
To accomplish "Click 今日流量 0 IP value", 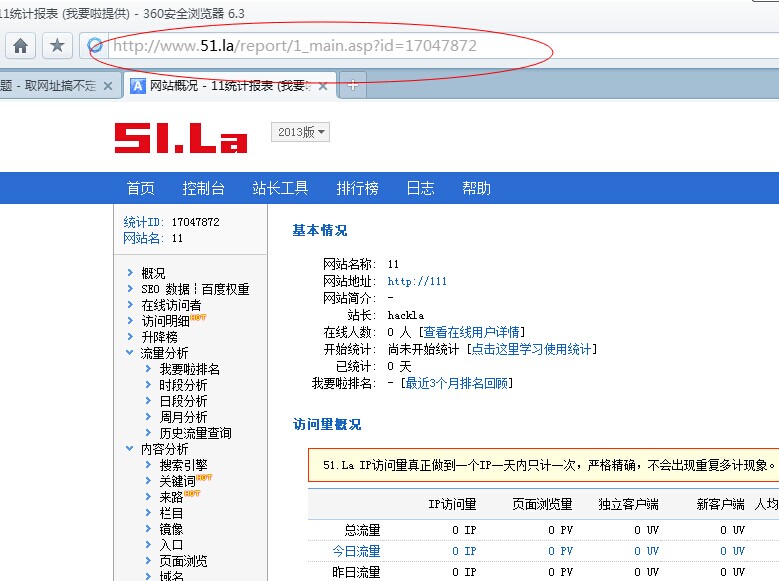I will (464, 551).
